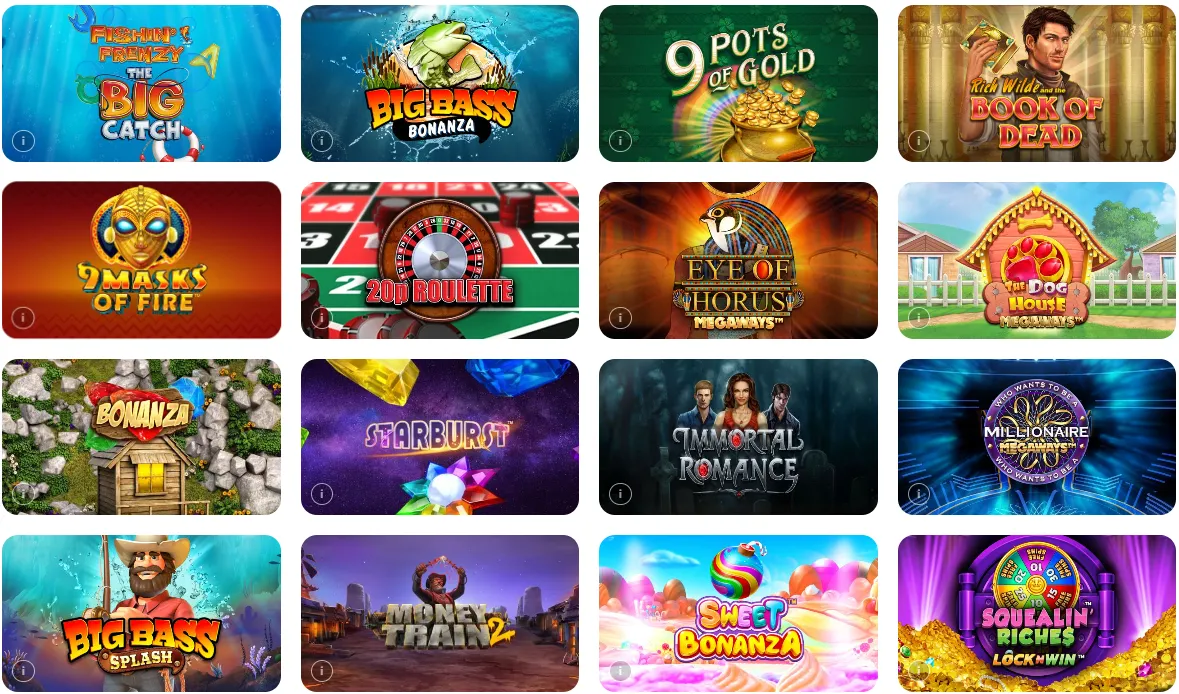The height and width of the screenshot is (694, 1179).
Task: Click info icon on Starburst tile
Action: [x=322, y=494]
